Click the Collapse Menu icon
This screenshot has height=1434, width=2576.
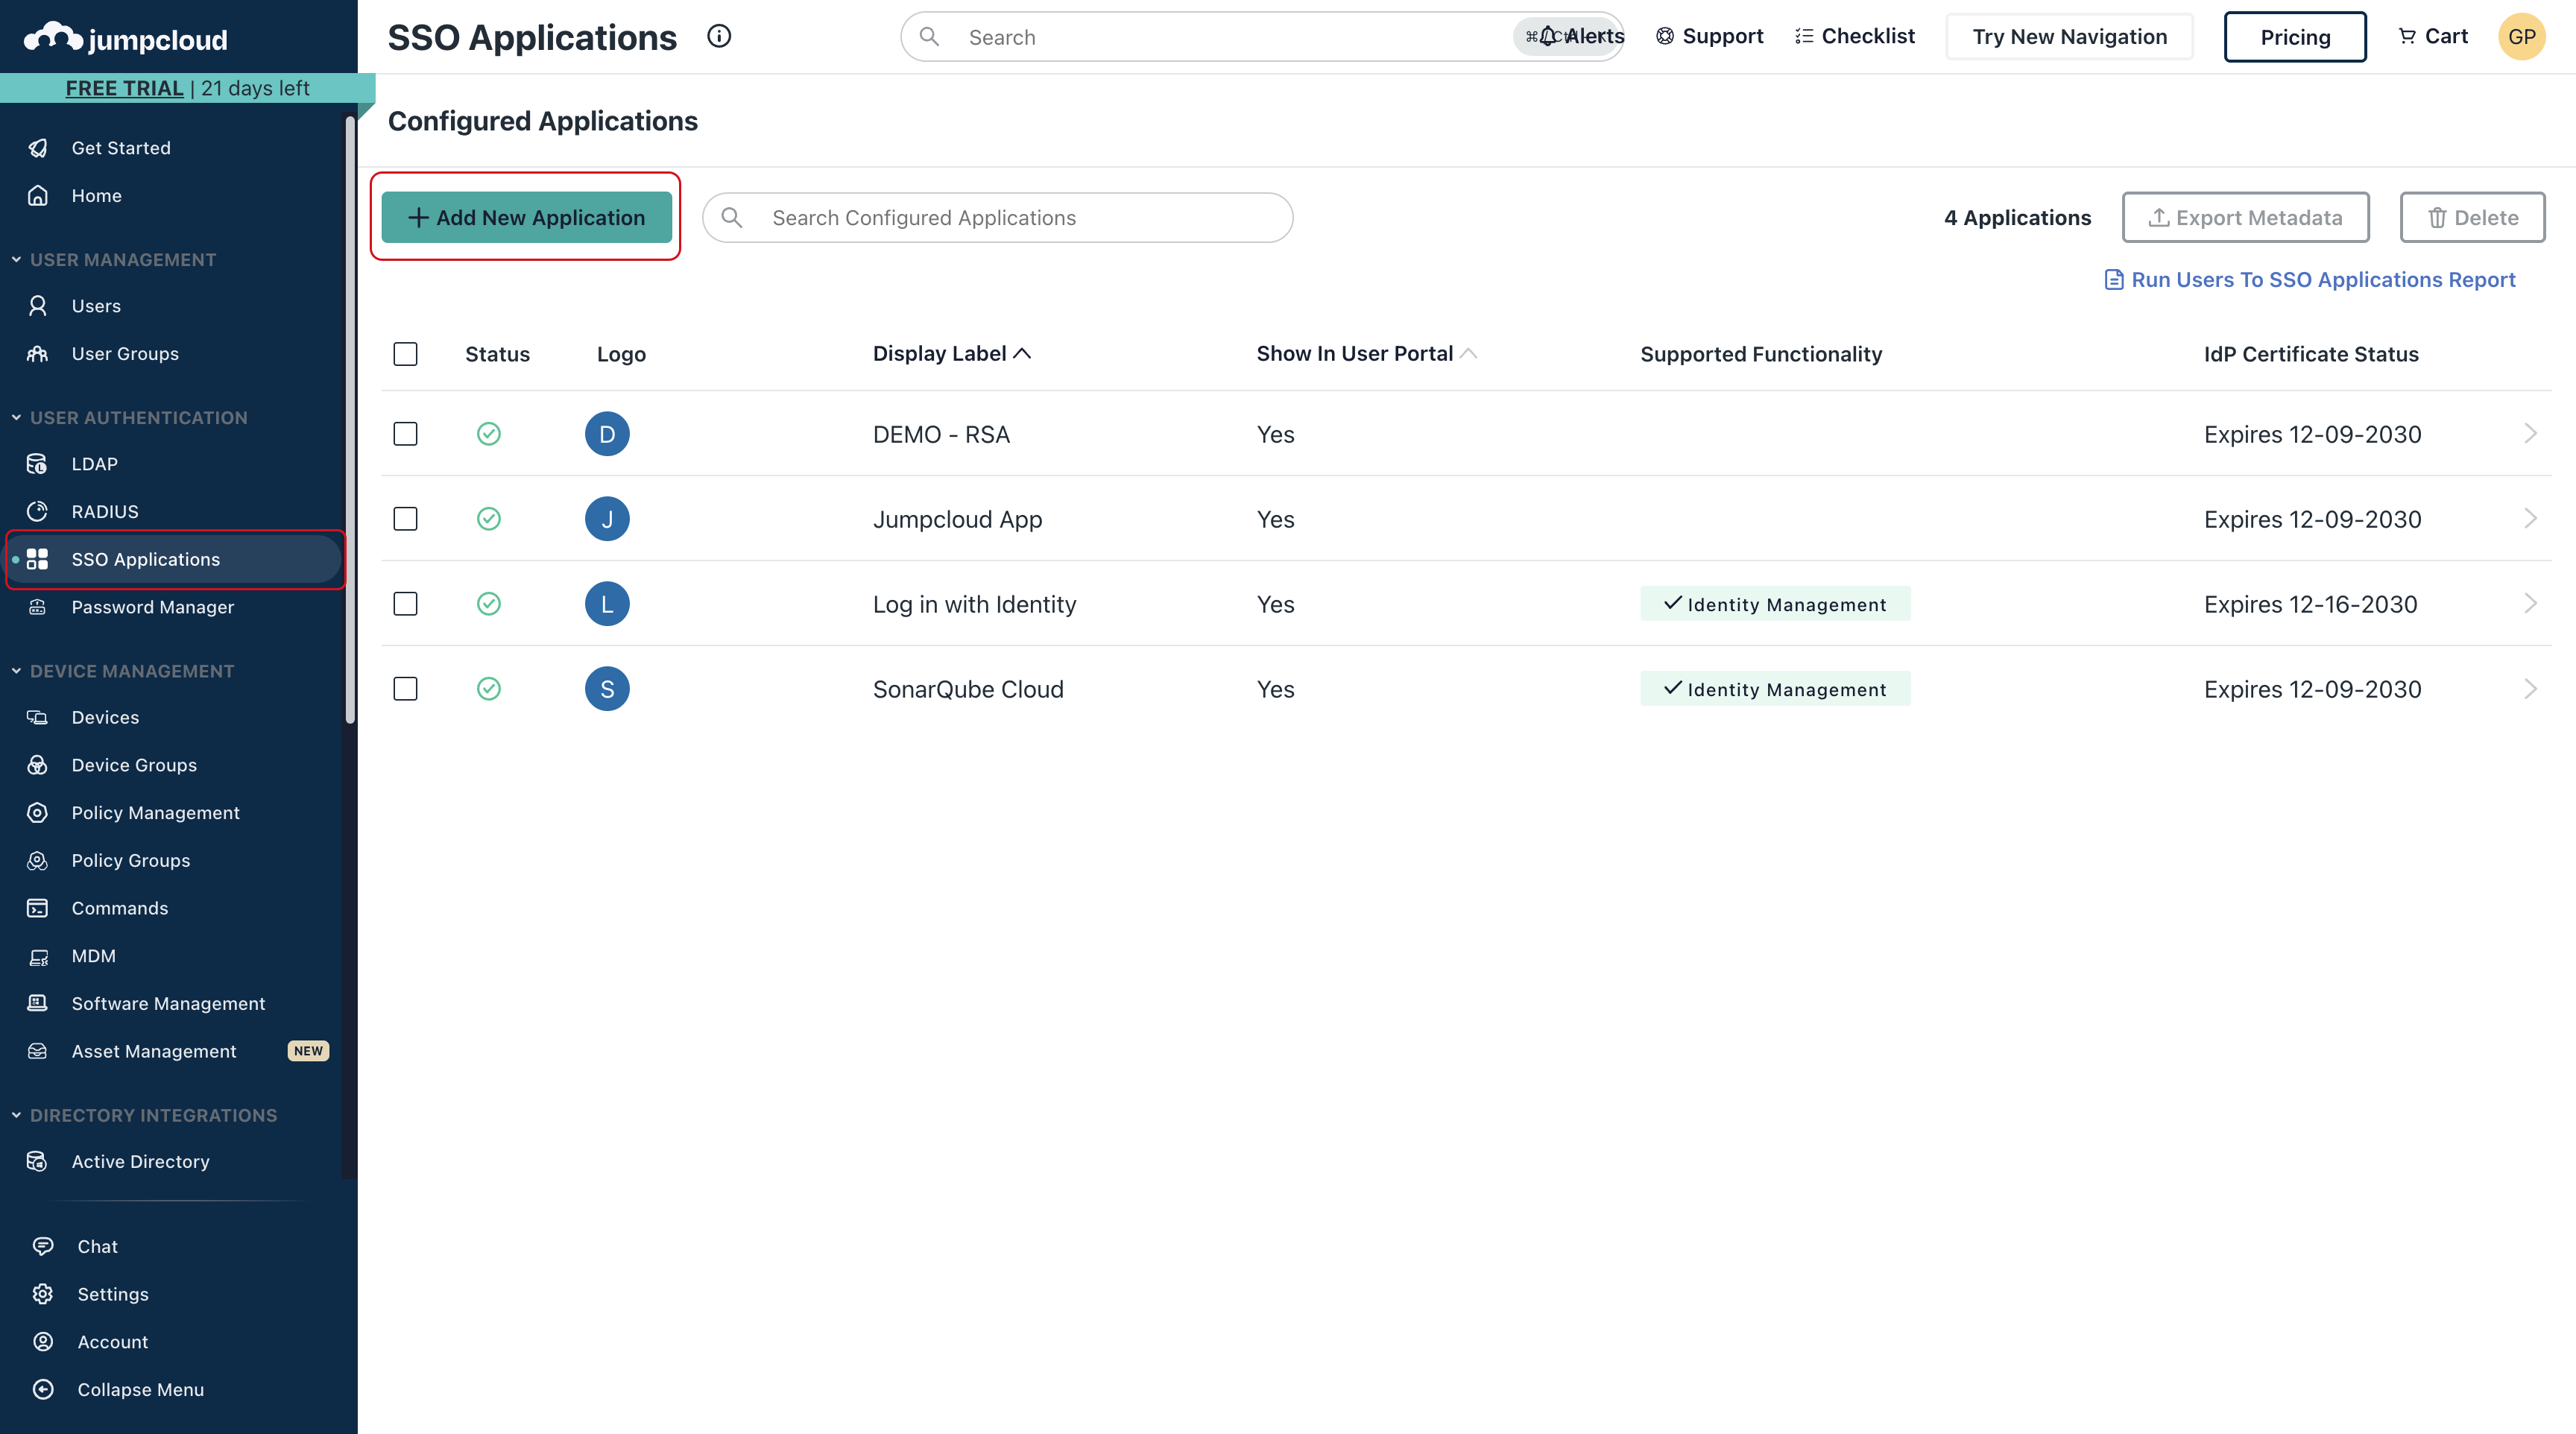click(43, 1389)
